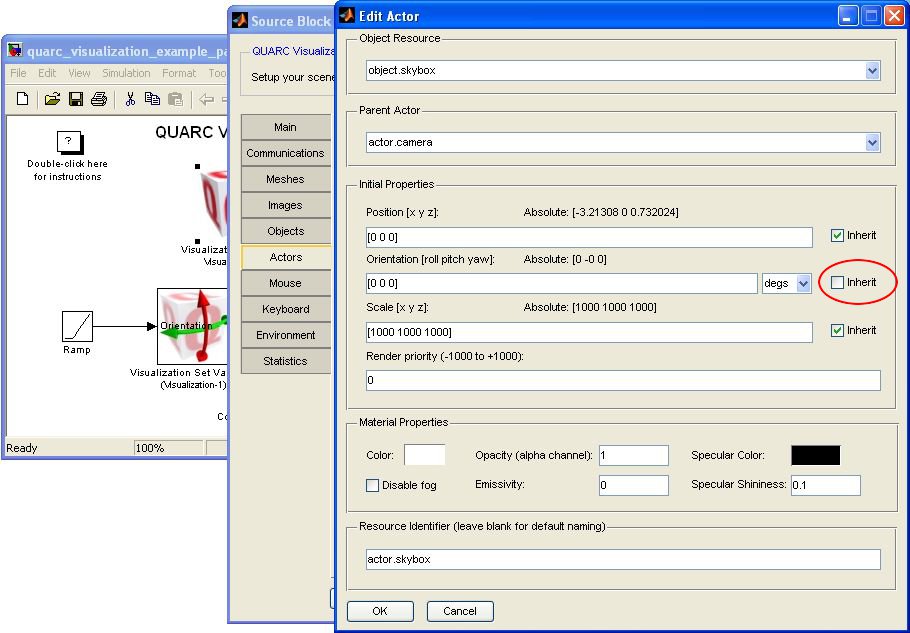Open the Simulation menu

pos(126,73)
